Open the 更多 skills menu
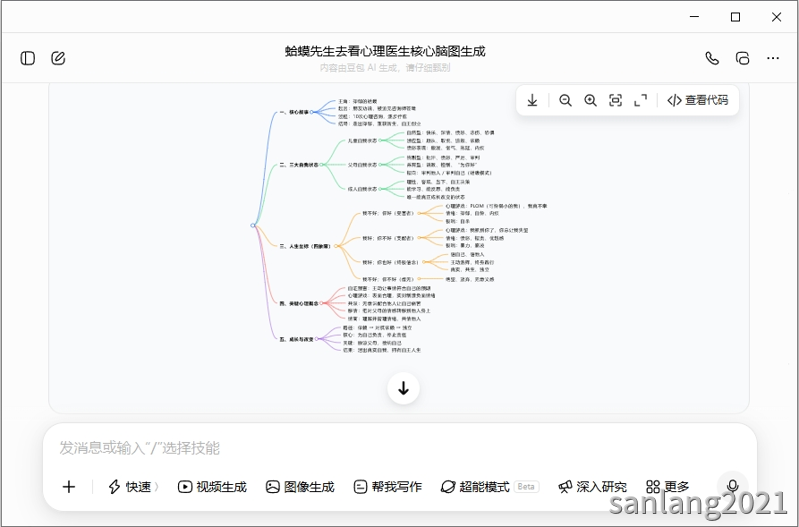The height and width of the screenshot is (527, 799). tap(668, 487)
